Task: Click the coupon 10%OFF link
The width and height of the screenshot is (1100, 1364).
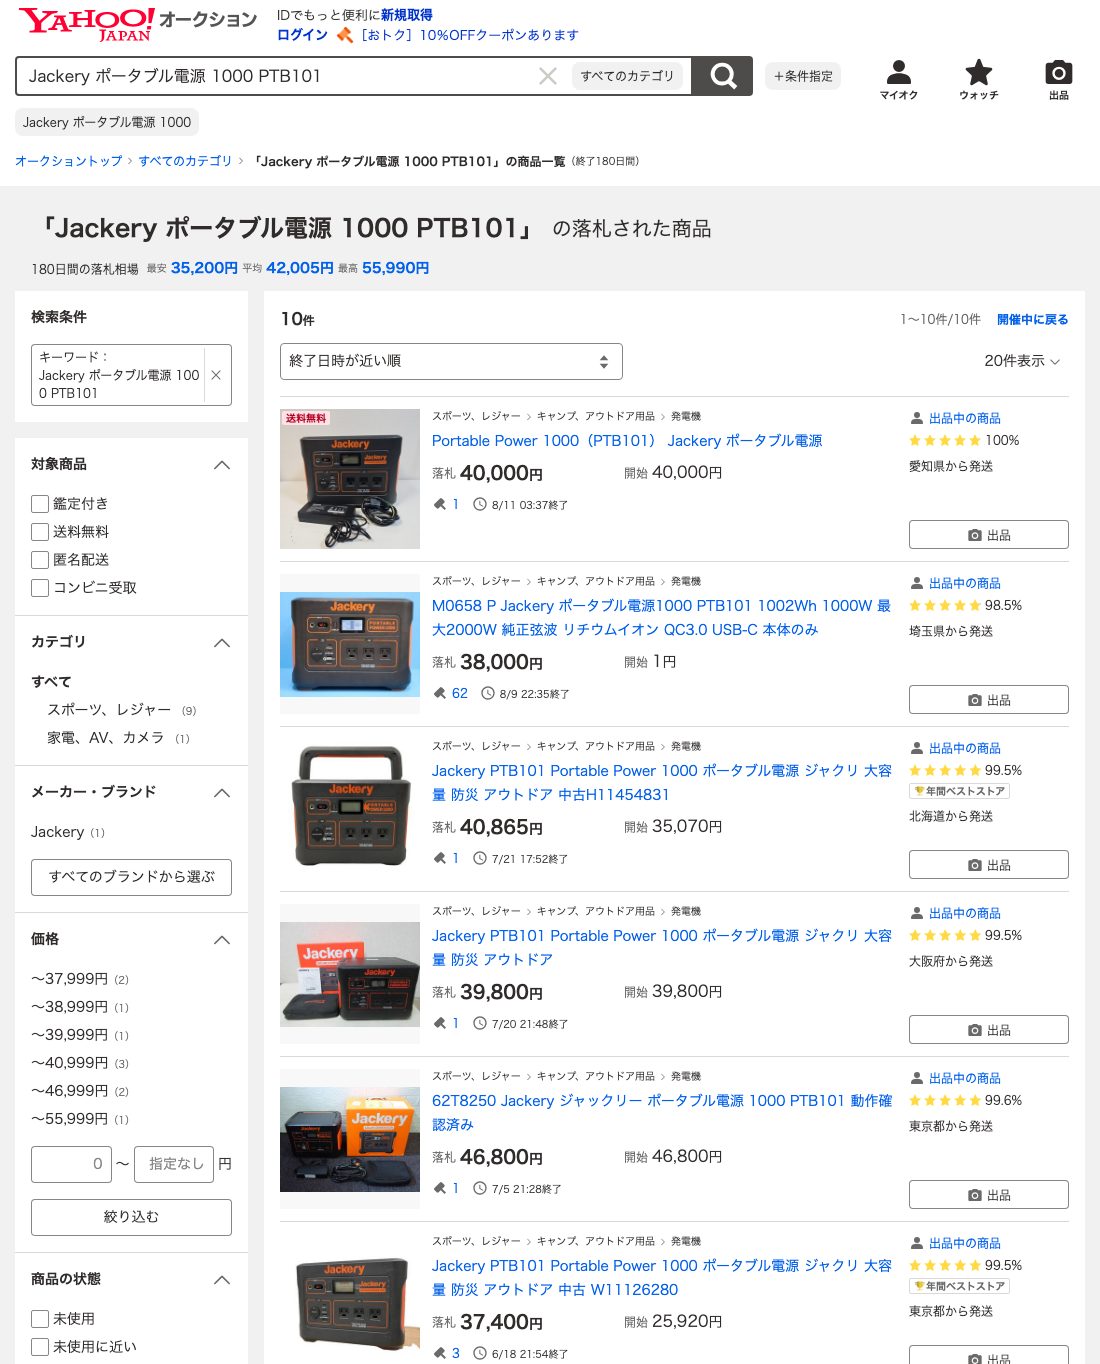Action: 469,35
